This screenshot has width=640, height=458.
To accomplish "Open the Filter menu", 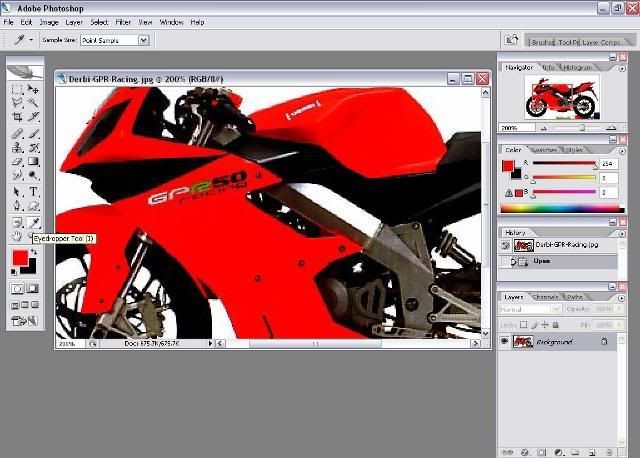I will (x=123, y=22).
